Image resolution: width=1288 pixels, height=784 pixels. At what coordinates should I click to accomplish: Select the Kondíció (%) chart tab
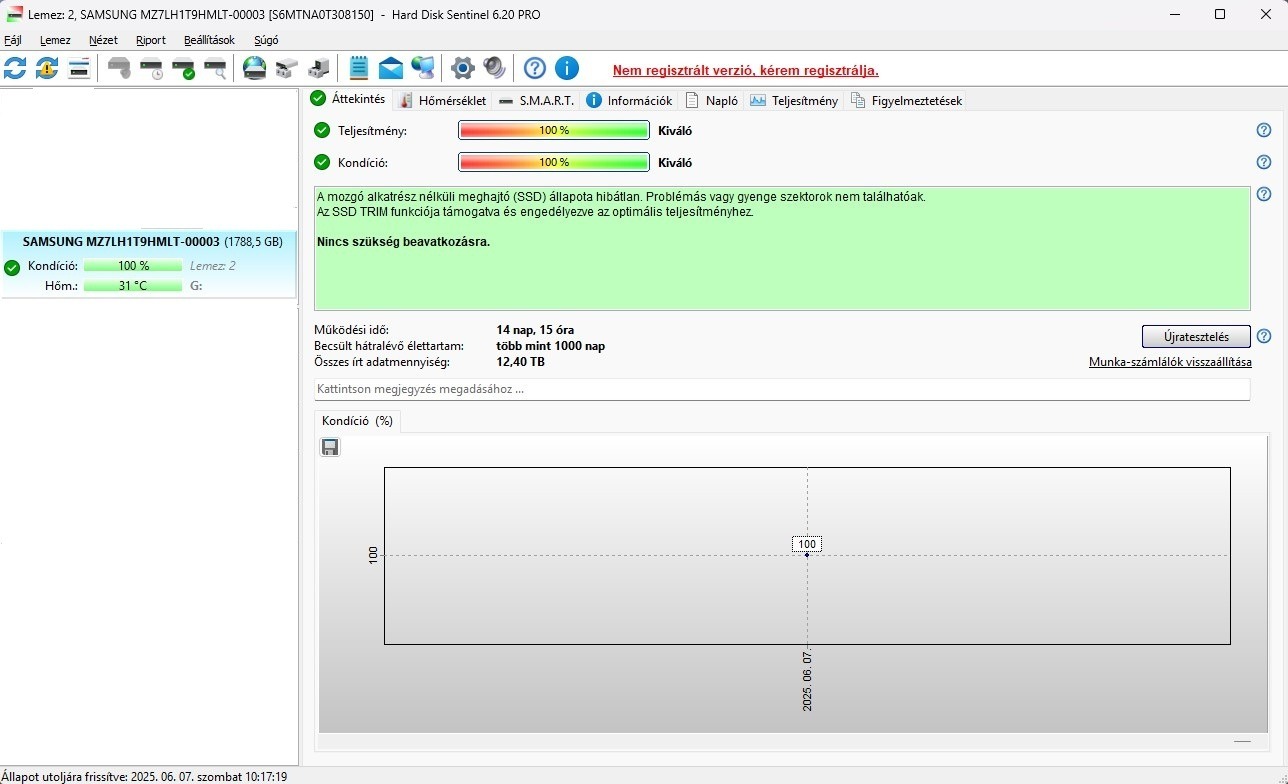coord(357,421)
